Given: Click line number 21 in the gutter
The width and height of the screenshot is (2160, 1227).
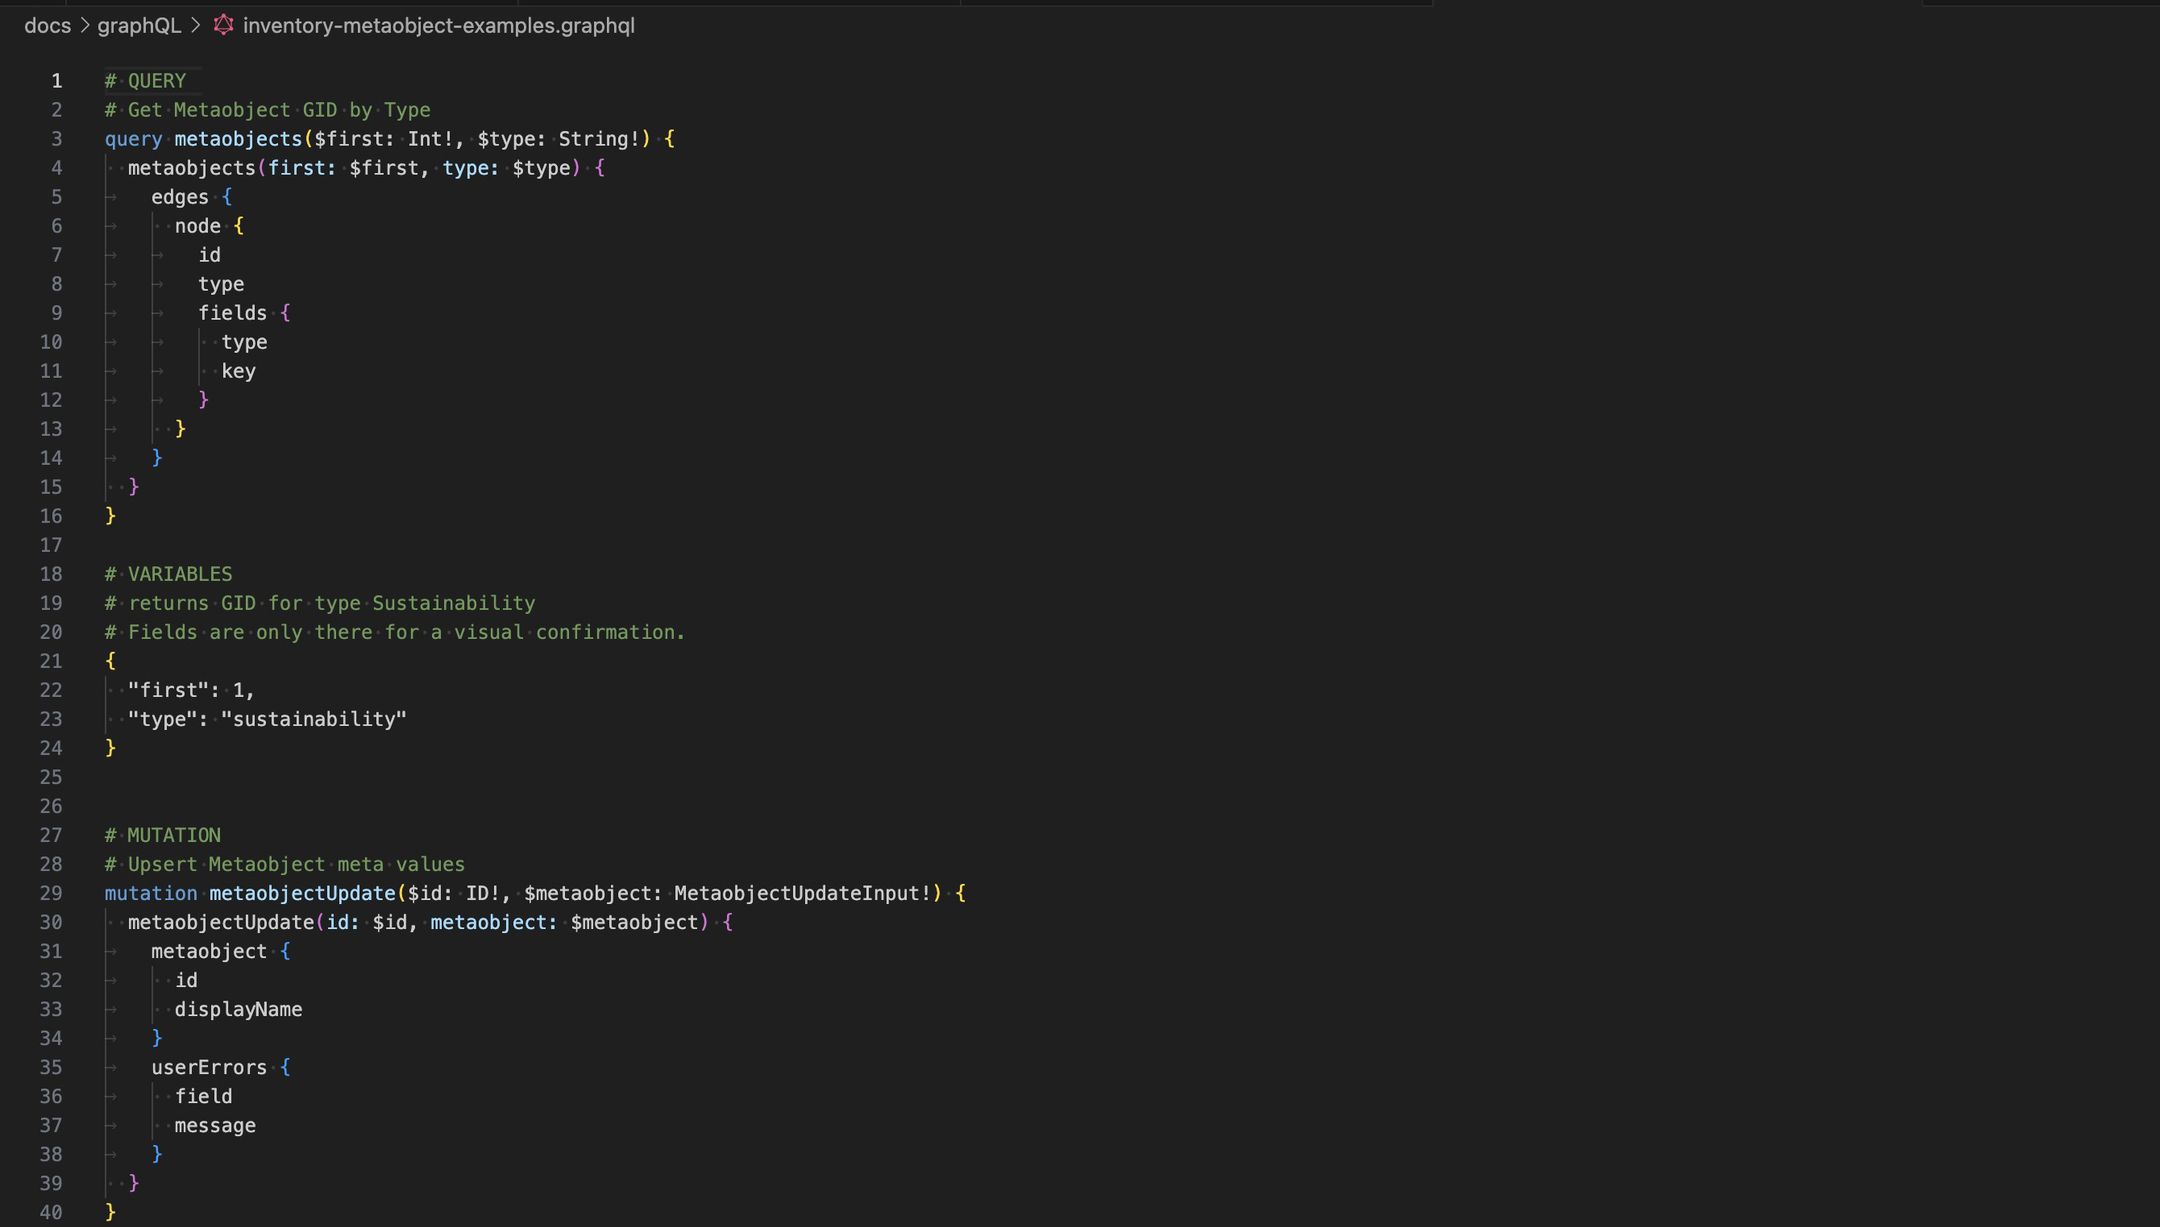Looking at the screenshot, I should click(x=51, y=661).
